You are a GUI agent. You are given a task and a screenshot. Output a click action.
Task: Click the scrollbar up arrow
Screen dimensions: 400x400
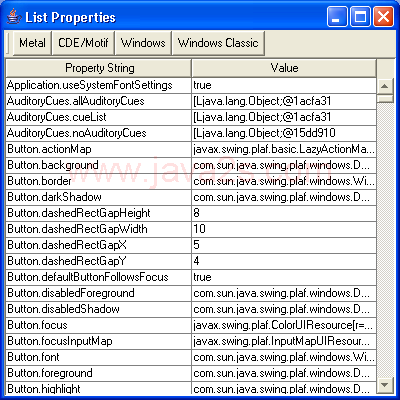pyautogui.click(x=385, y=87)
